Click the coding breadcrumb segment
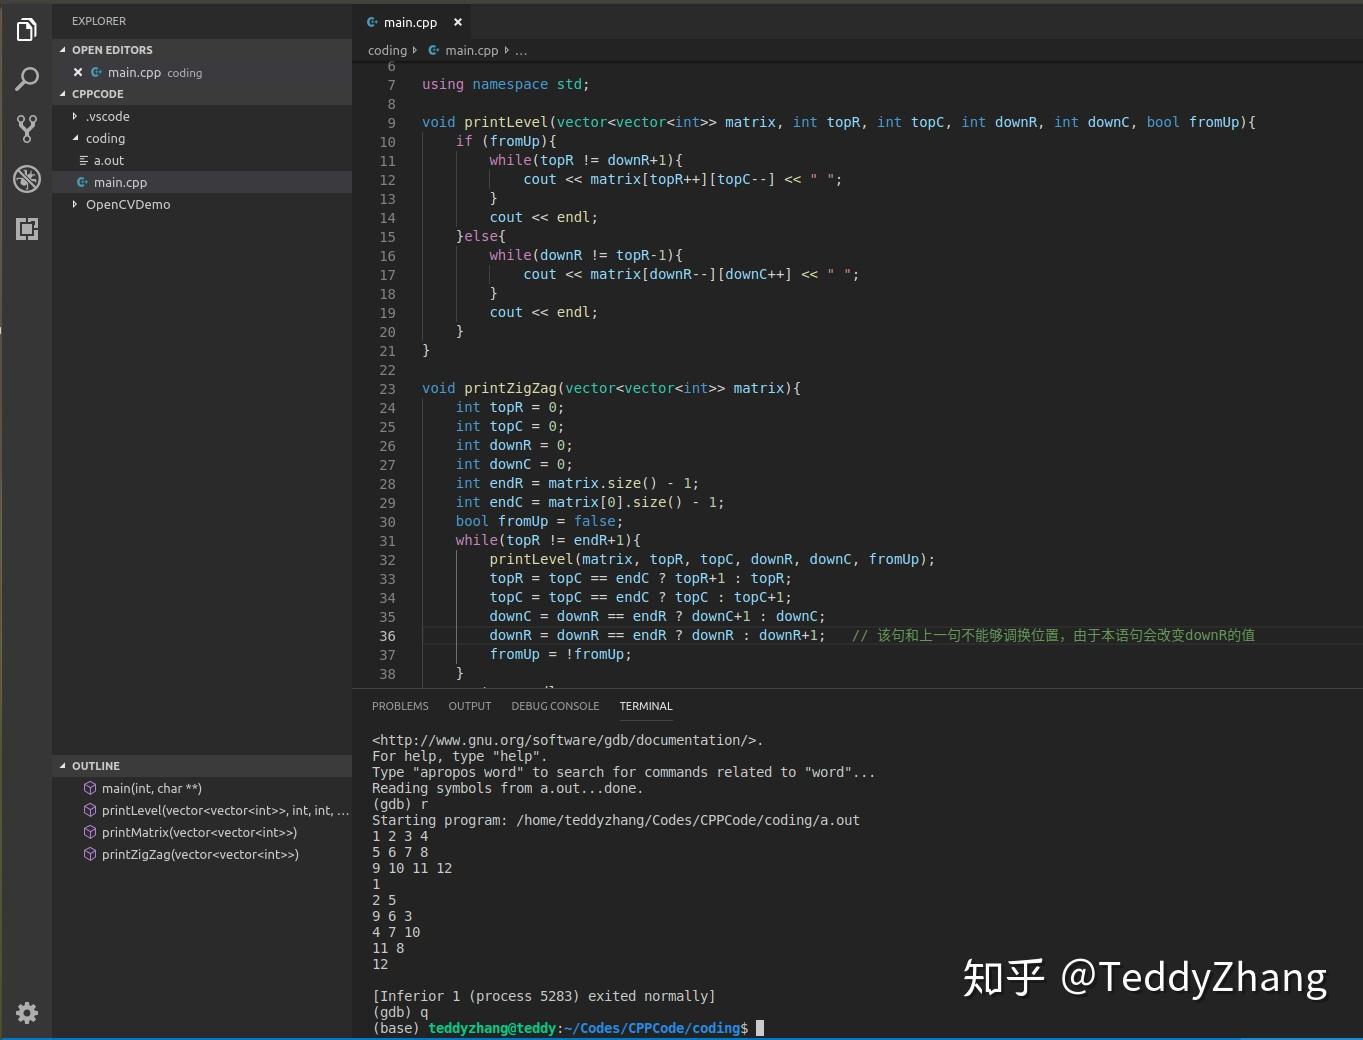The width and height of the screenshot is (1363, 1040). [387, 50]
